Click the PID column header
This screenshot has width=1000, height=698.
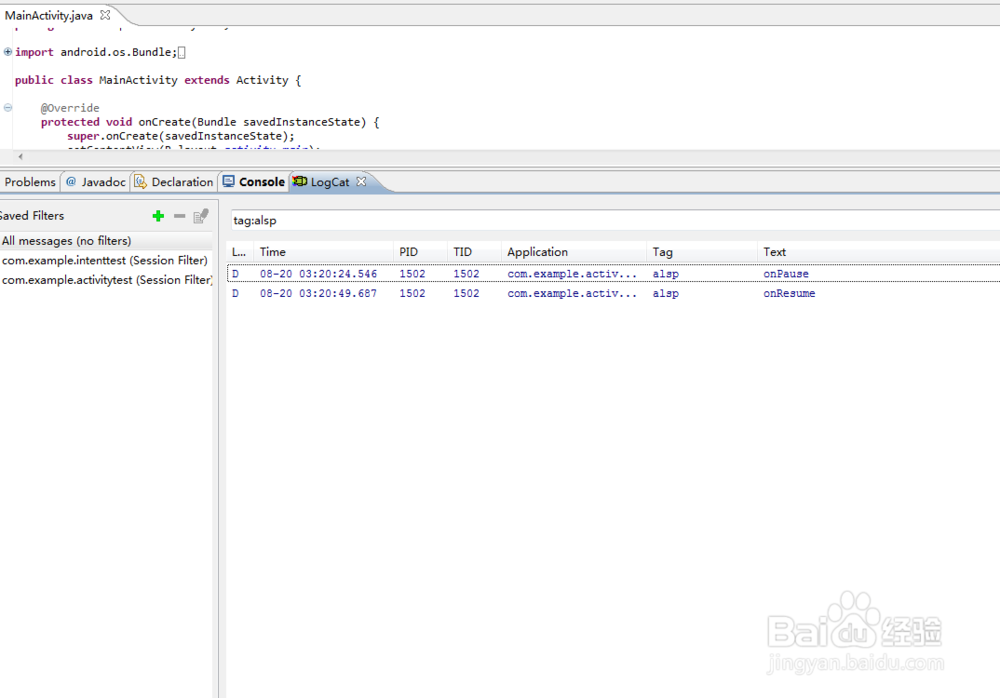[x=420, y=251]
